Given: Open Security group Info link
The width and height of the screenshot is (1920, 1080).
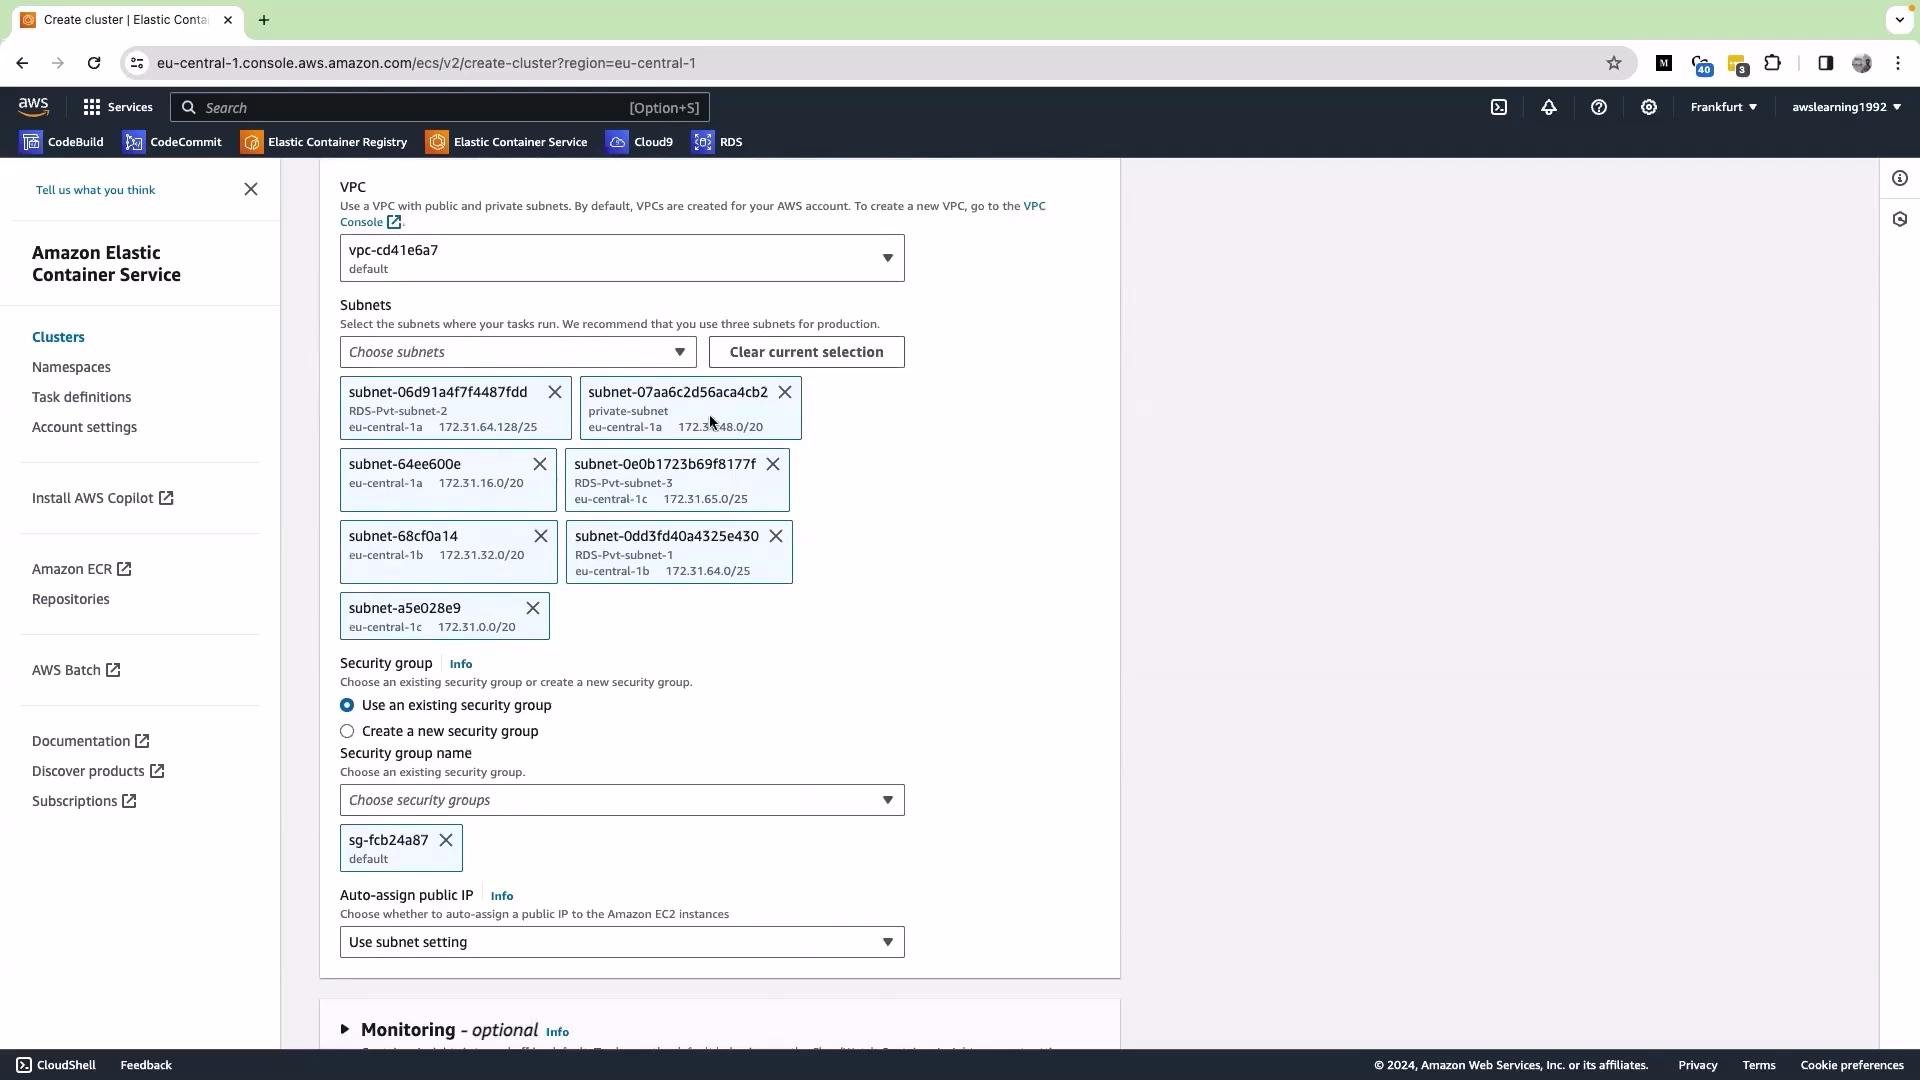Looking at the screenshot, I should tap(461, 664).
